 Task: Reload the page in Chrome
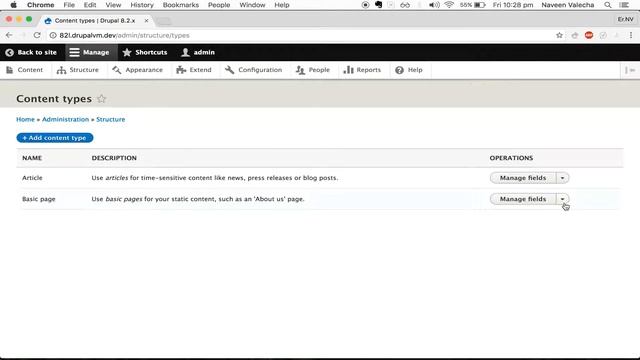click(37, 36)
